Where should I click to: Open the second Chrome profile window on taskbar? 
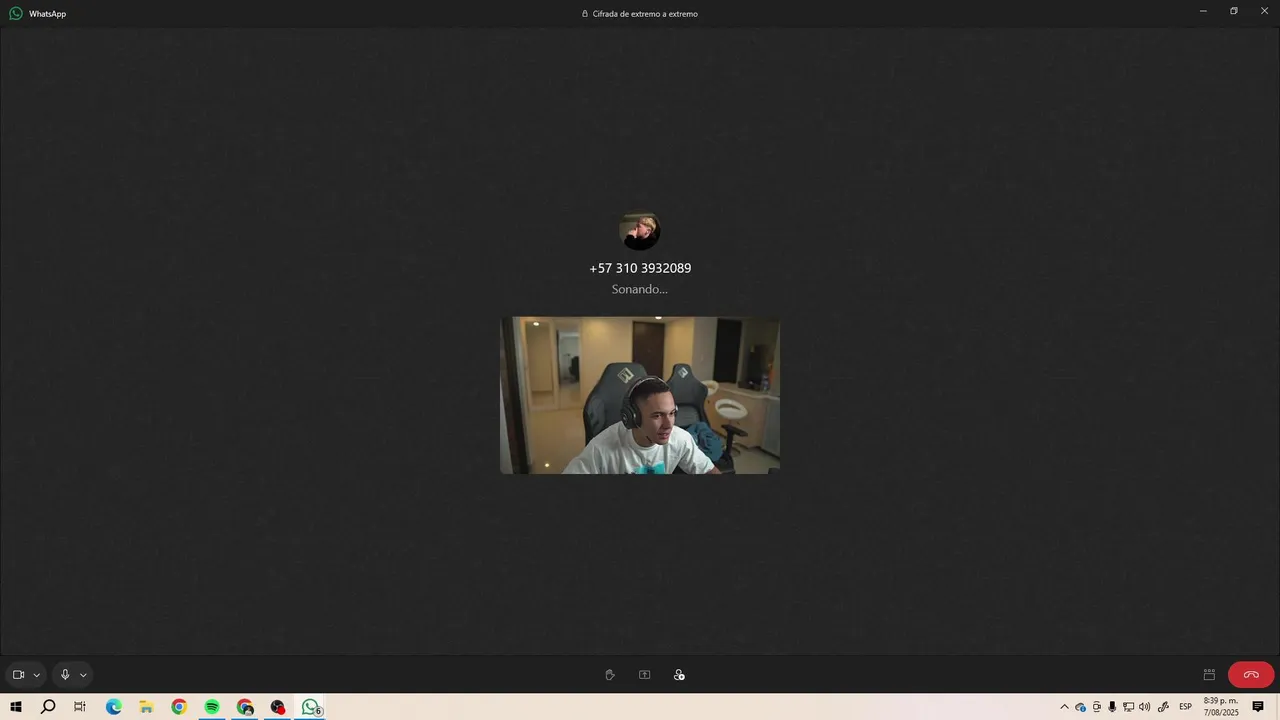245,707
